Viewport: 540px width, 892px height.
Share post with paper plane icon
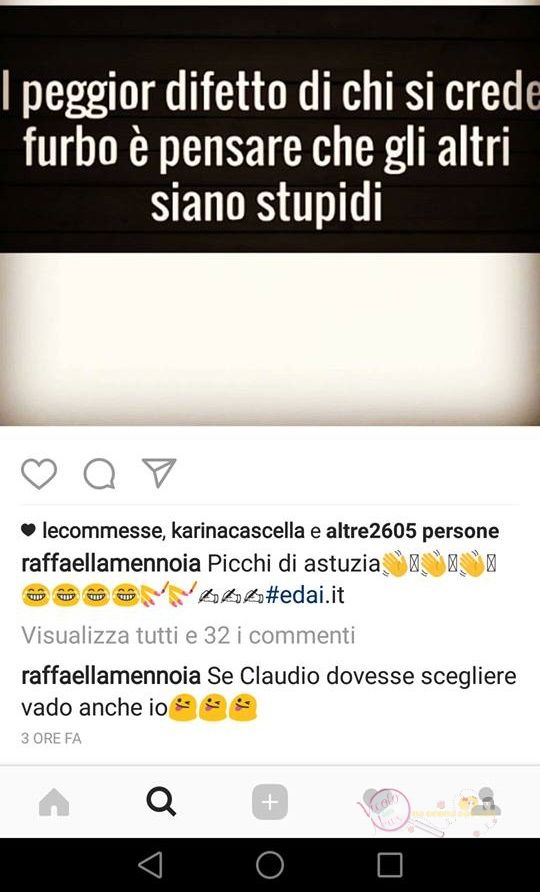(x=159, y=472)
